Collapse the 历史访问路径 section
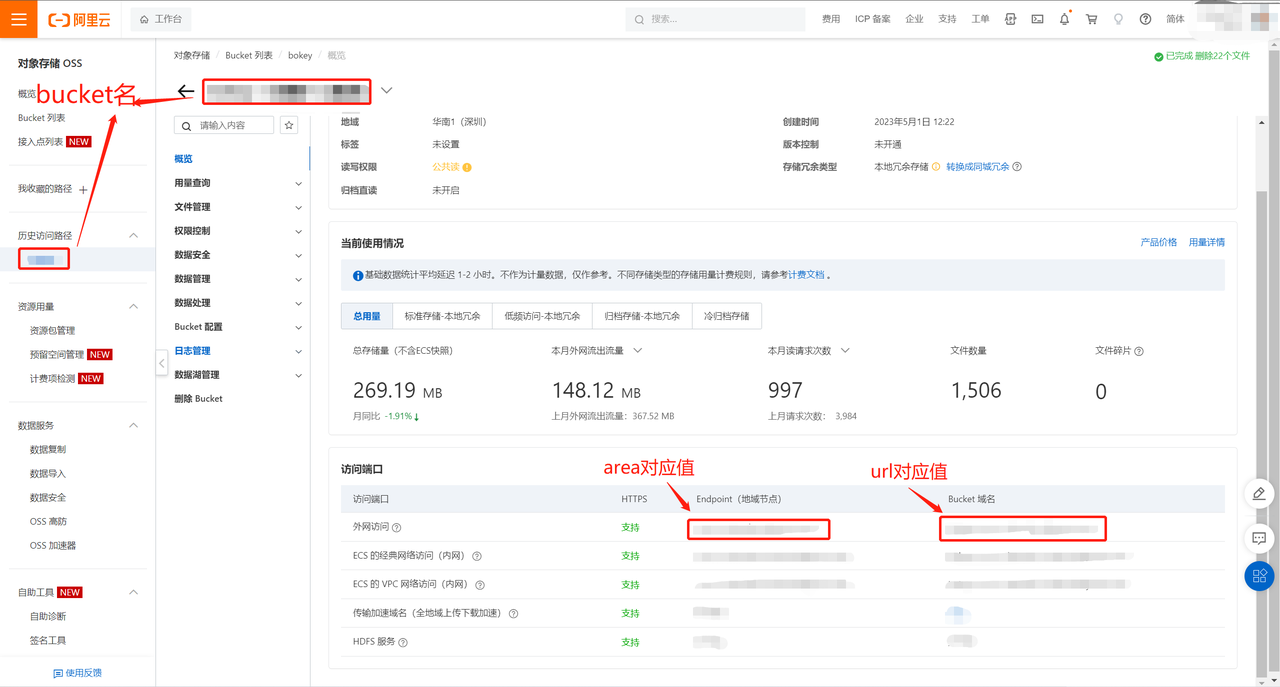 [x=134, y=236]
